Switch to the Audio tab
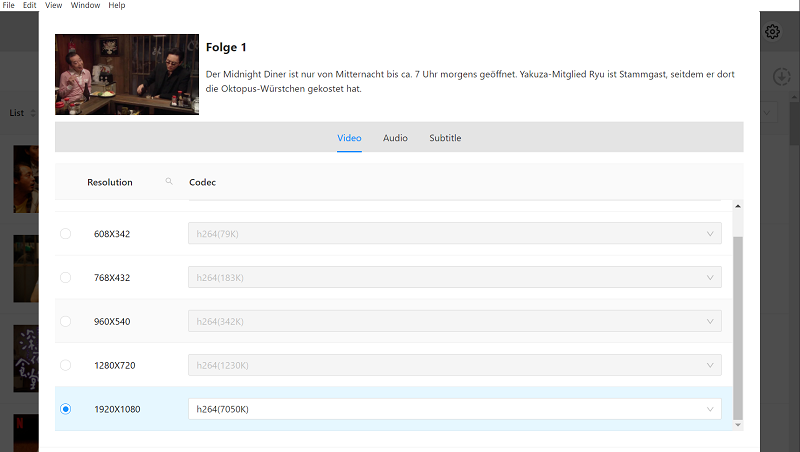This screenshot has width=800, height=452. click(395, 138)
